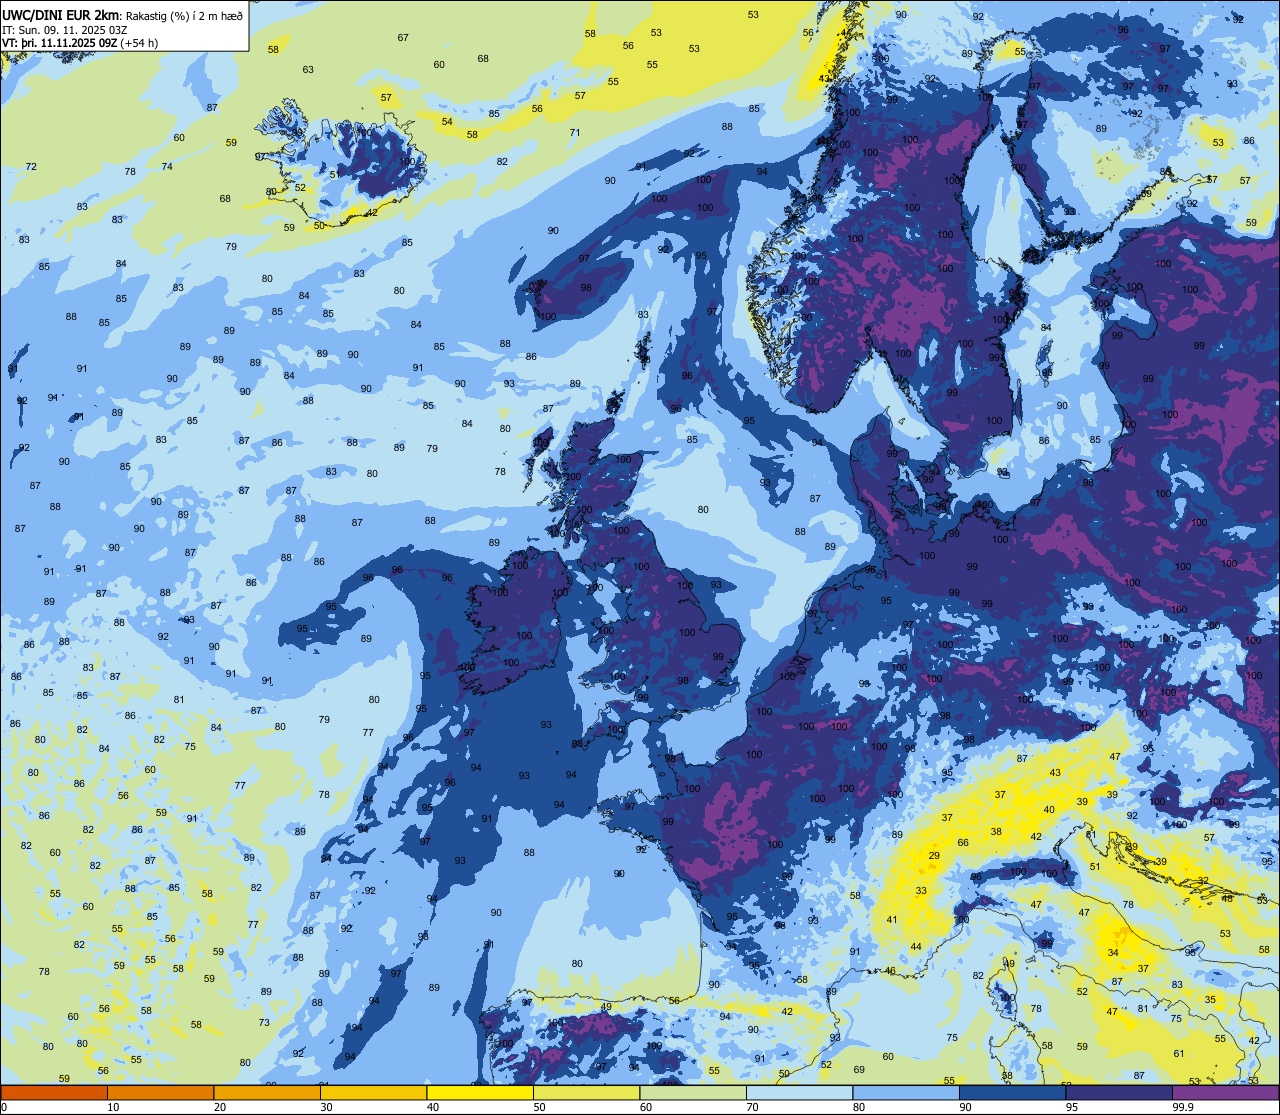The height and width of the screenshot is (1115, 1280).
Task: Click the legend tick label '30'
Action: click(326, 1107)
